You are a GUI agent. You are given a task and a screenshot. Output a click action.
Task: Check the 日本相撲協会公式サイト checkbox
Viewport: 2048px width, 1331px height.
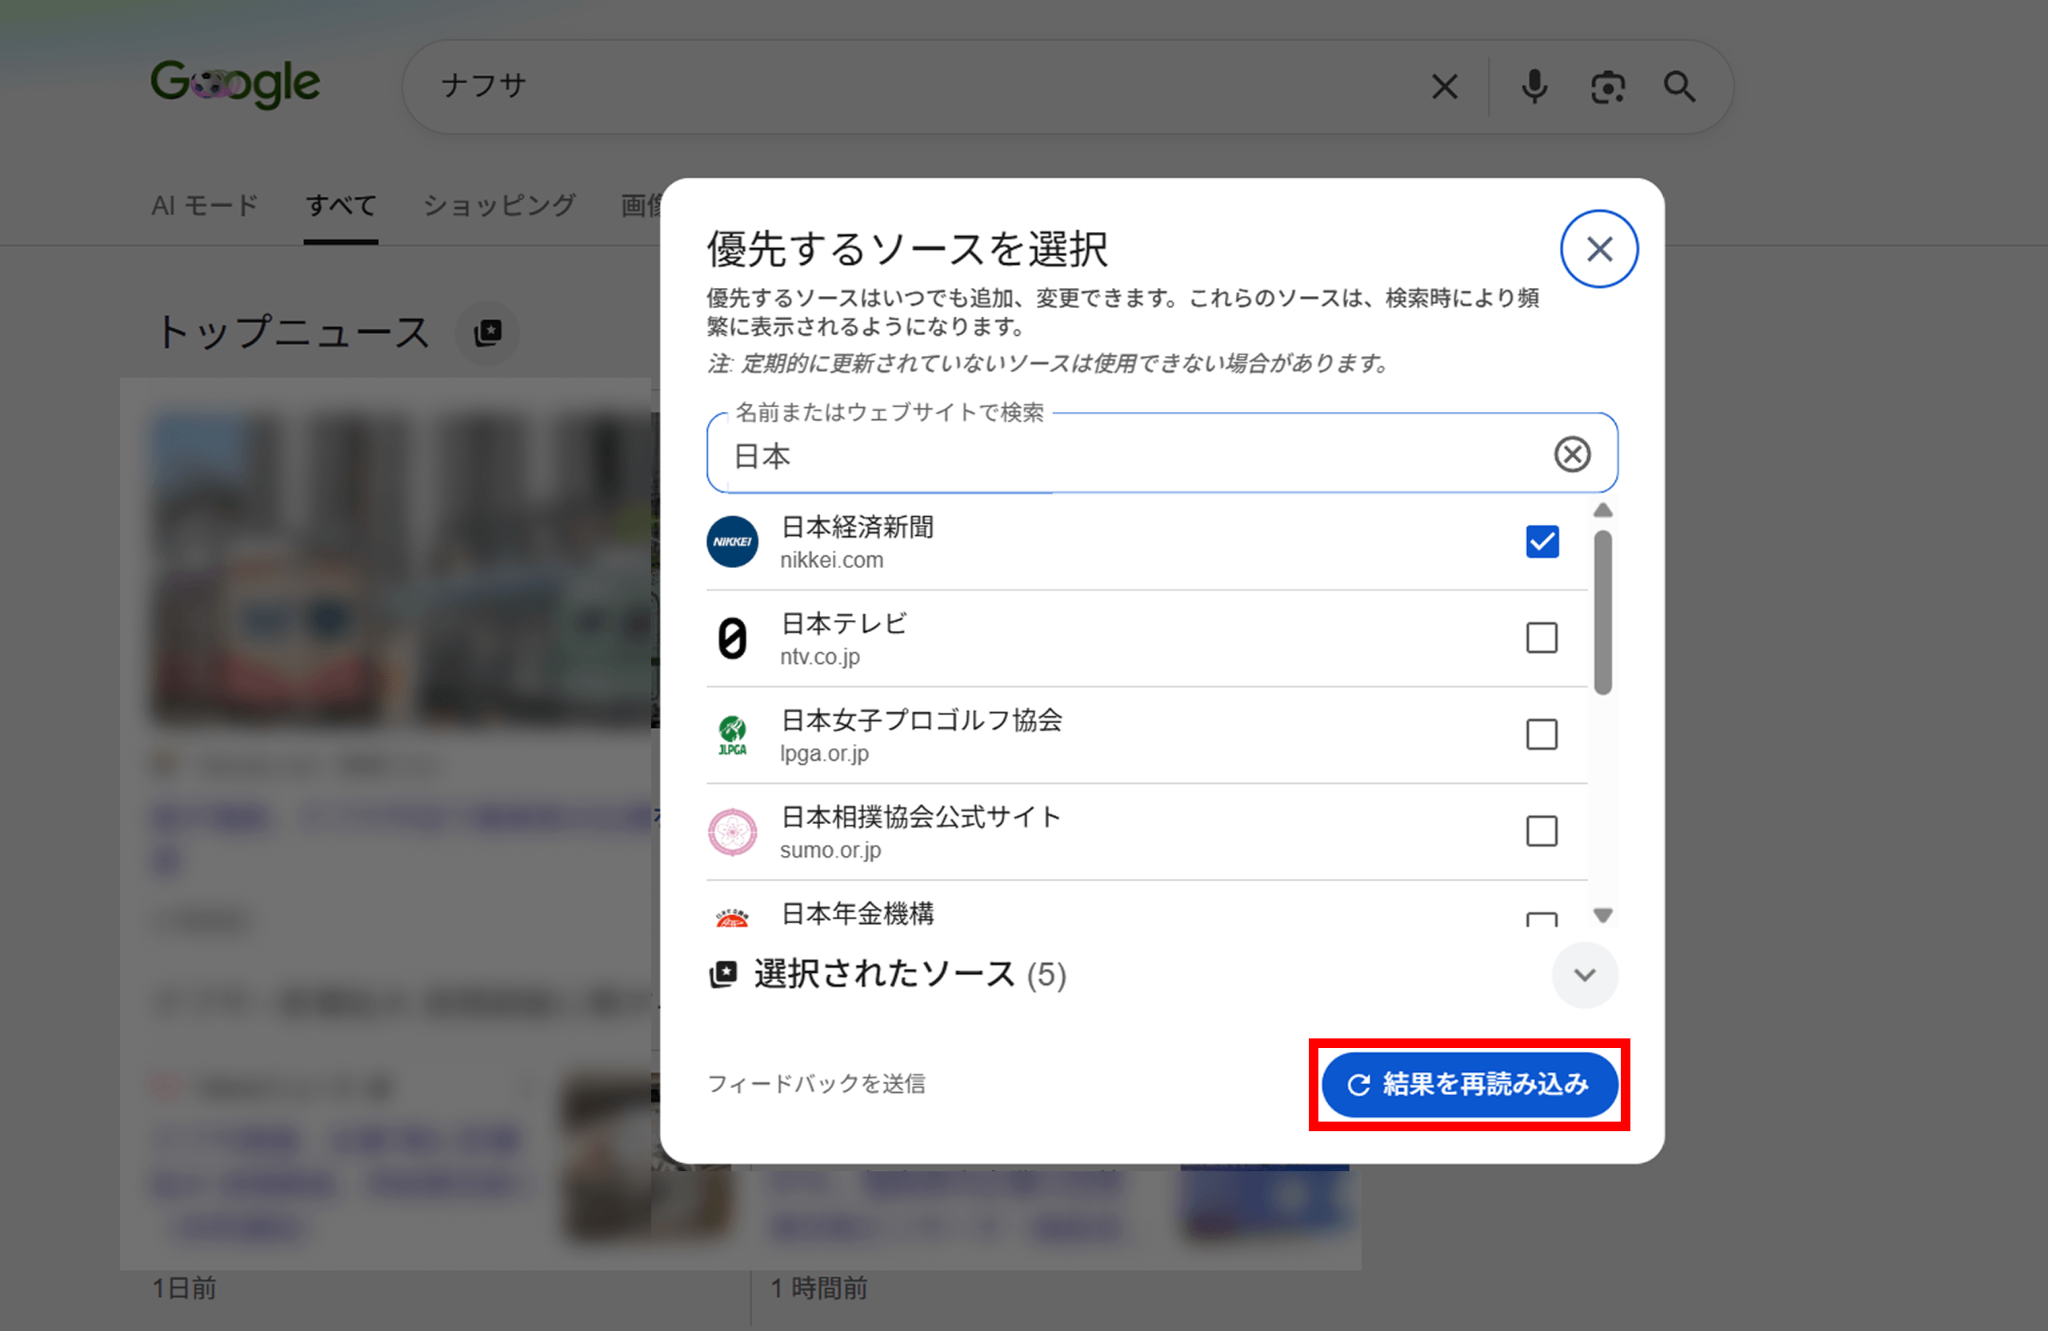[1542, 831]
